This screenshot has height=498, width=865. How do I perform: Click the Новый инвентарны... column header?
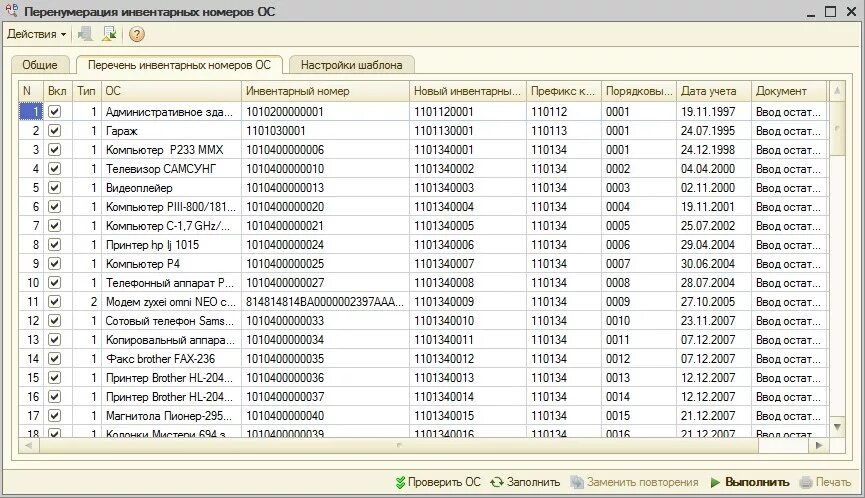click(x=468, y=91)
